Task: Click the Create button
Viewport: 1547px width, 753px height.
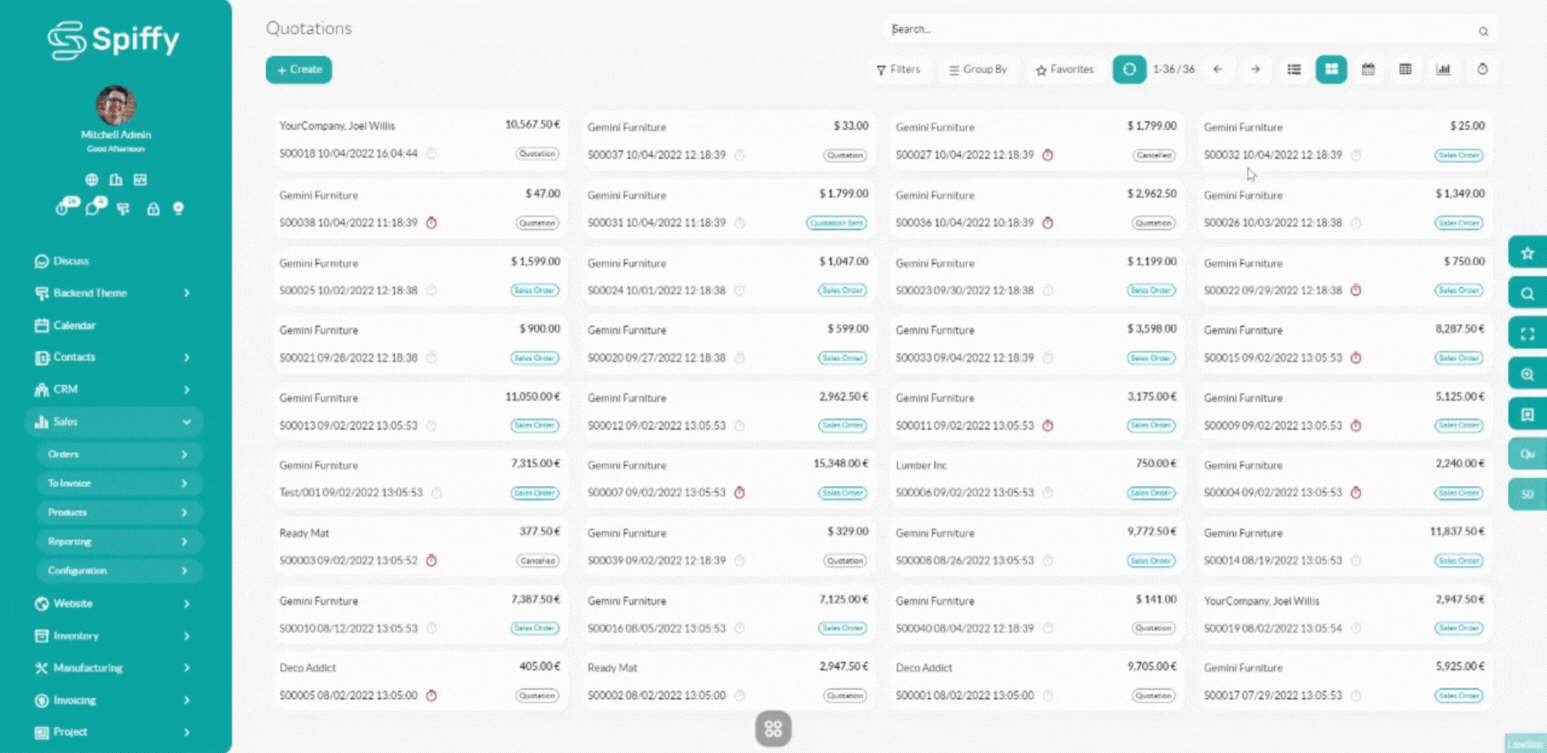Action: 299,70
